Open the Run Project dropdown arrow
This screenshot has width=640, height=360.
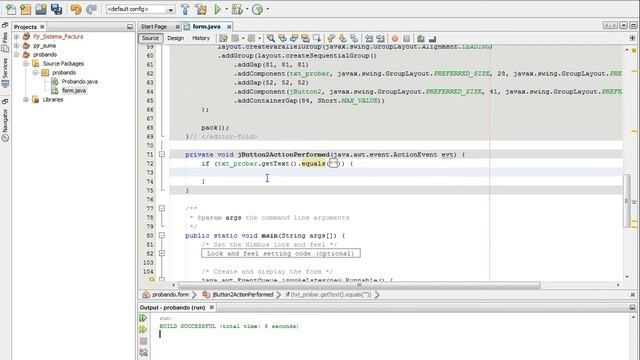[227, 9]
